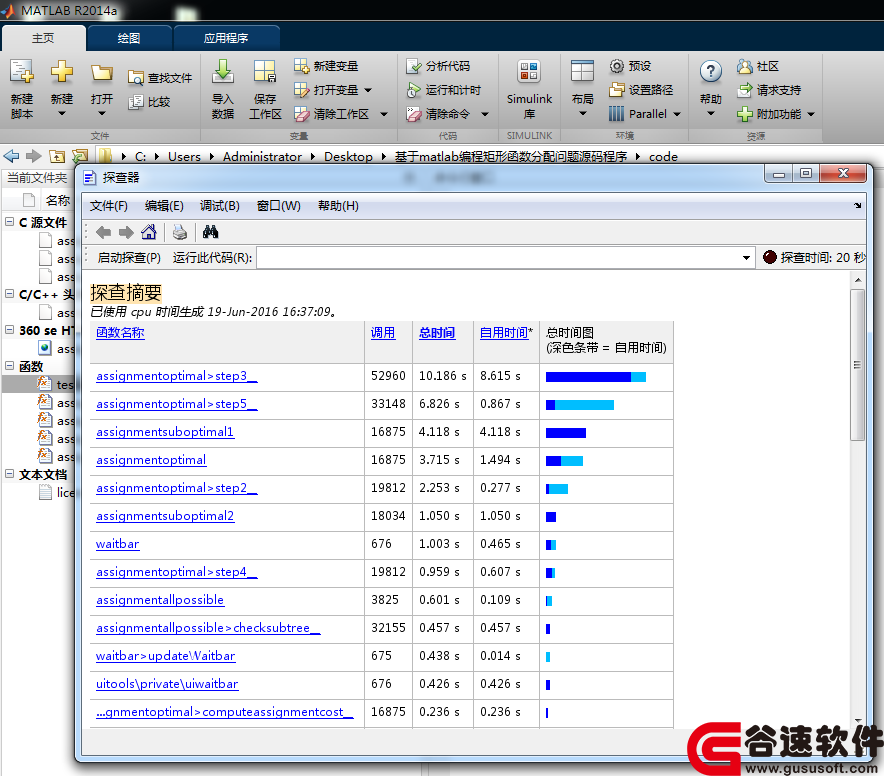Click Desktop in the address path
The width and height of the screenshot is (884, 776).
click(348, 157)
